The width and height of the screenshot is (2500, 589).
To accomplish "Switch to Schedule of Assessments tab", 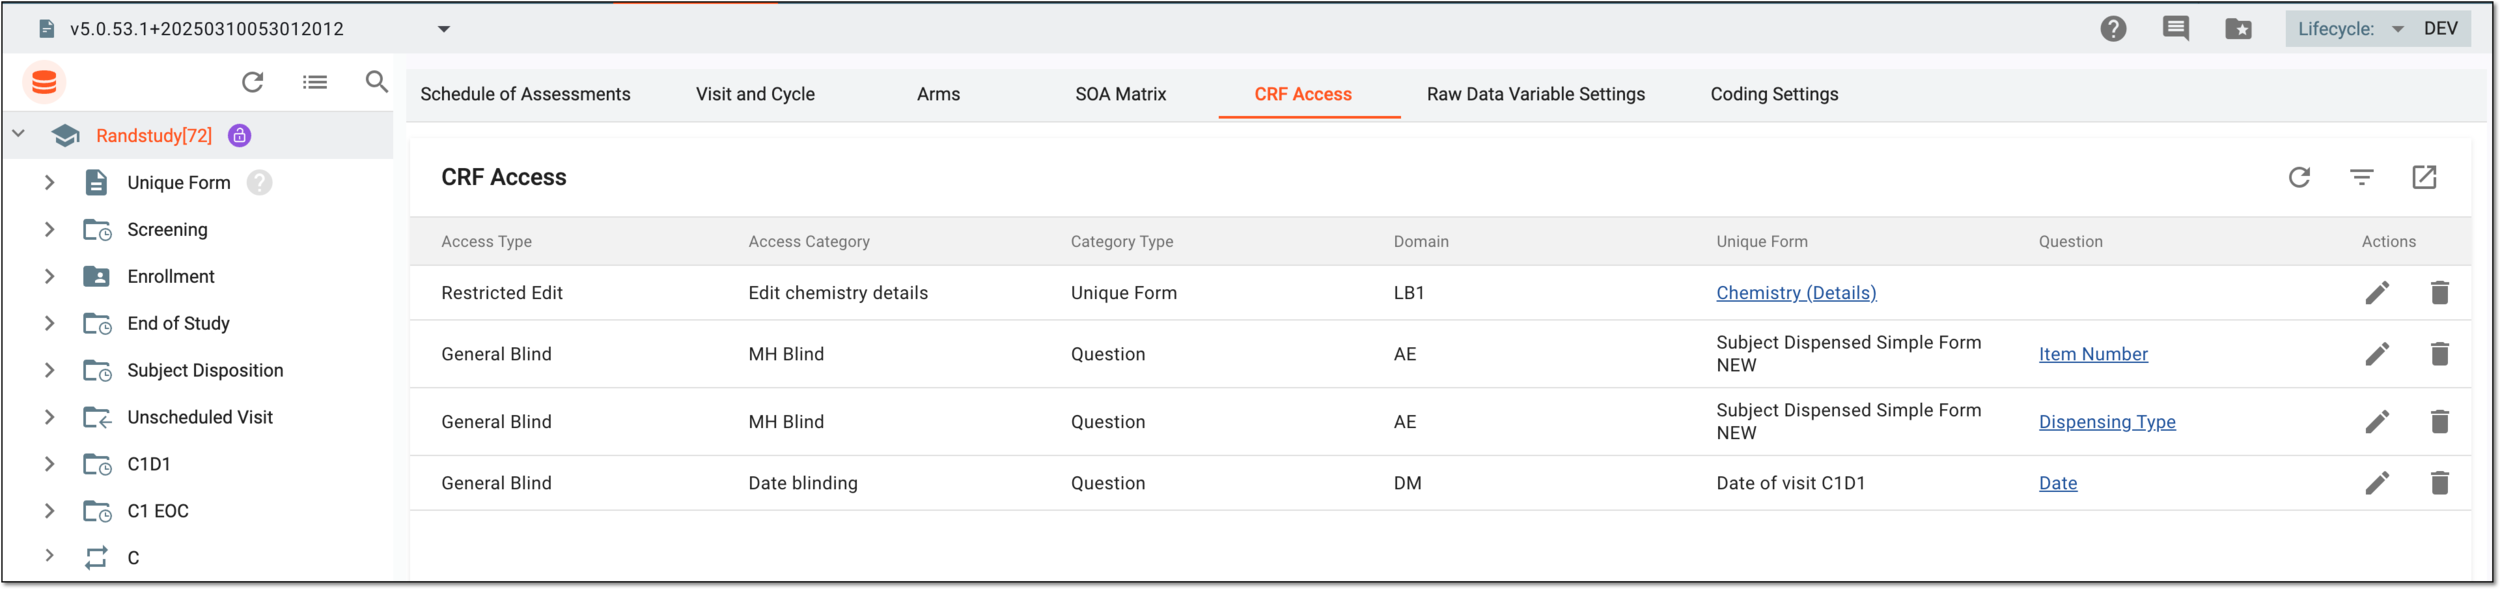I will pos(525,94).
